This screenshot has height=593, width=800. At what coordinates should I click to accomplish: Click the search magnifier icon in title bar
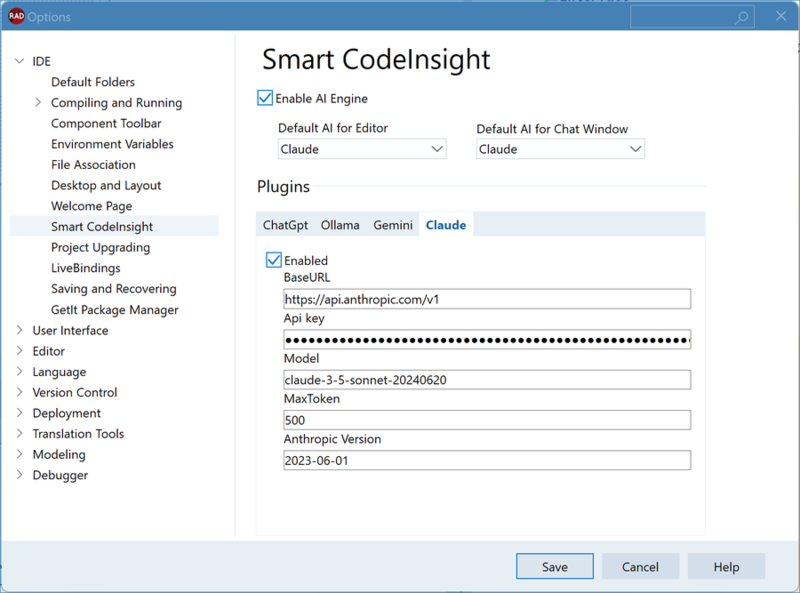742,17
